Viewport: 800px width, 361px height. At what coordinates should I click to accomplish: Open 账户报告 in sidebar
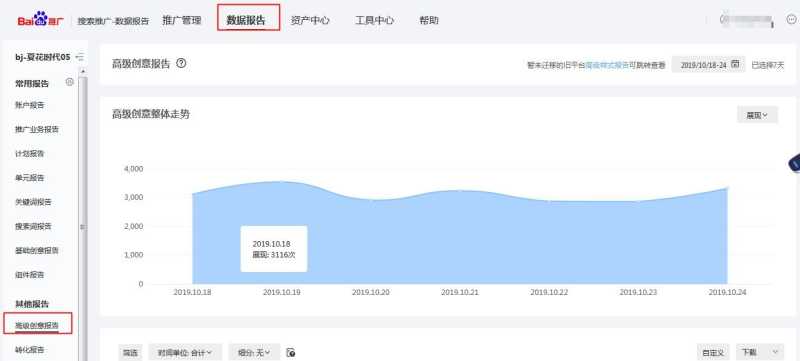pyautogui.click(x=30, y=105)
